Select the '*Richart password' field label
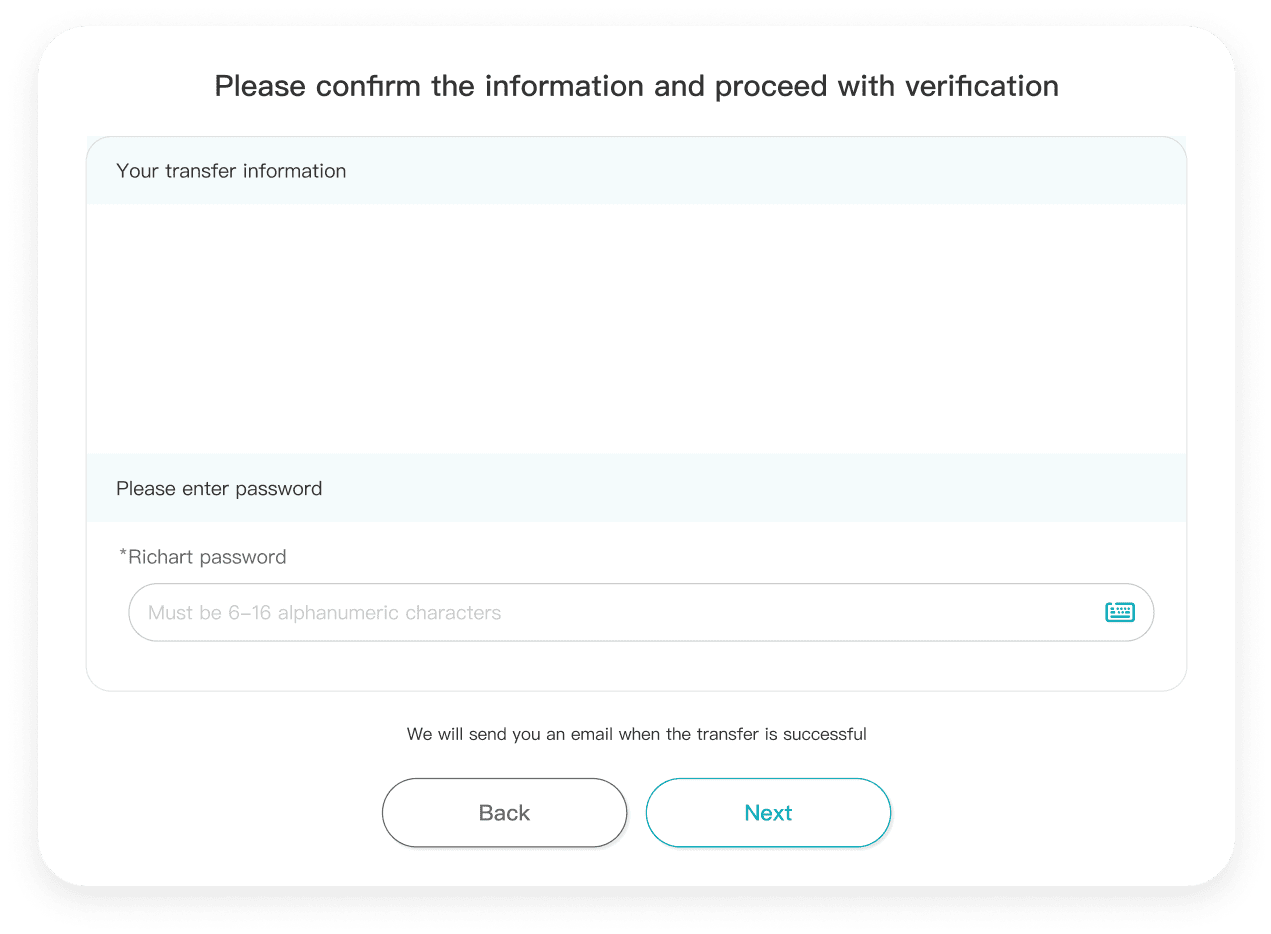Viewport: 1271px width, 934px height. (x=203, y=557)
